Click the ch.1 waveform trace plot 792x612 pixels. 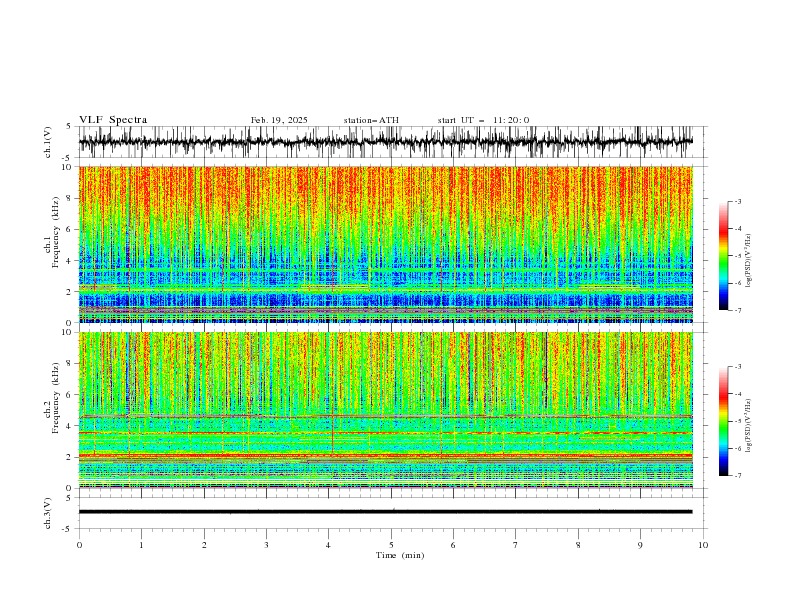click(386, 142)
